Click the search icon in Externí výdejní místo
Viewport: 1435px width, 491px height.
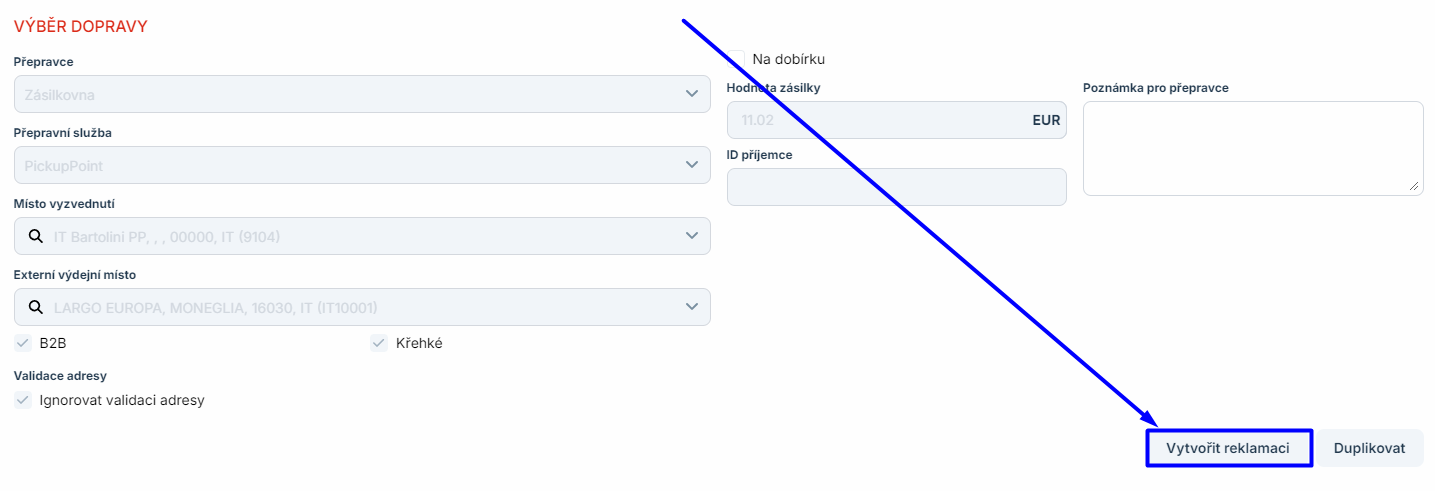pos(35,307)
